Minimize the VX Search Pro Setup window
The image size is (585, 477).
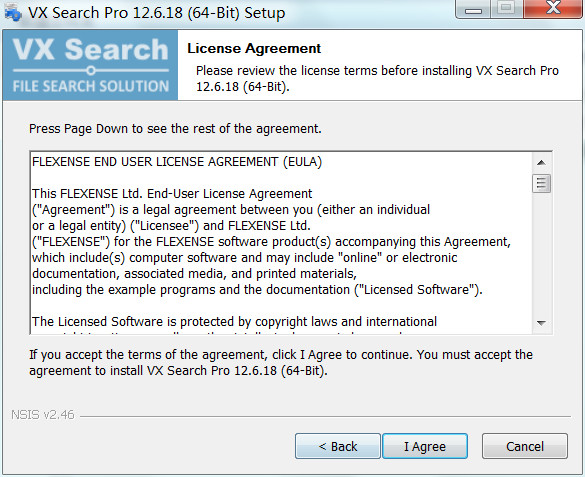point(473,9)
